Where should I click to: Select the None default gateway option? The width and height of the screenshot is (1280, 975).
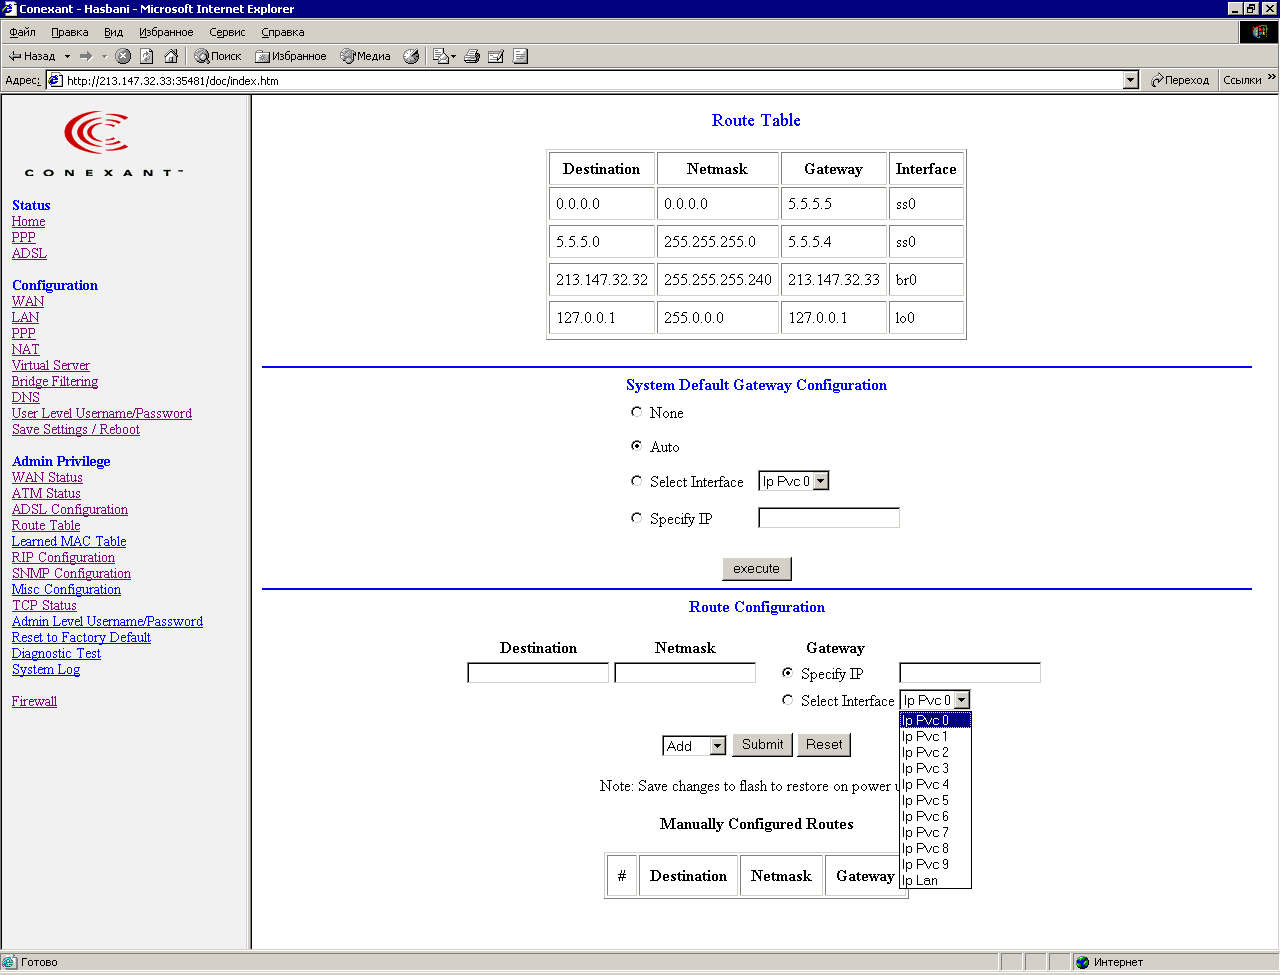pyautogui.click(x=636, y=412)
